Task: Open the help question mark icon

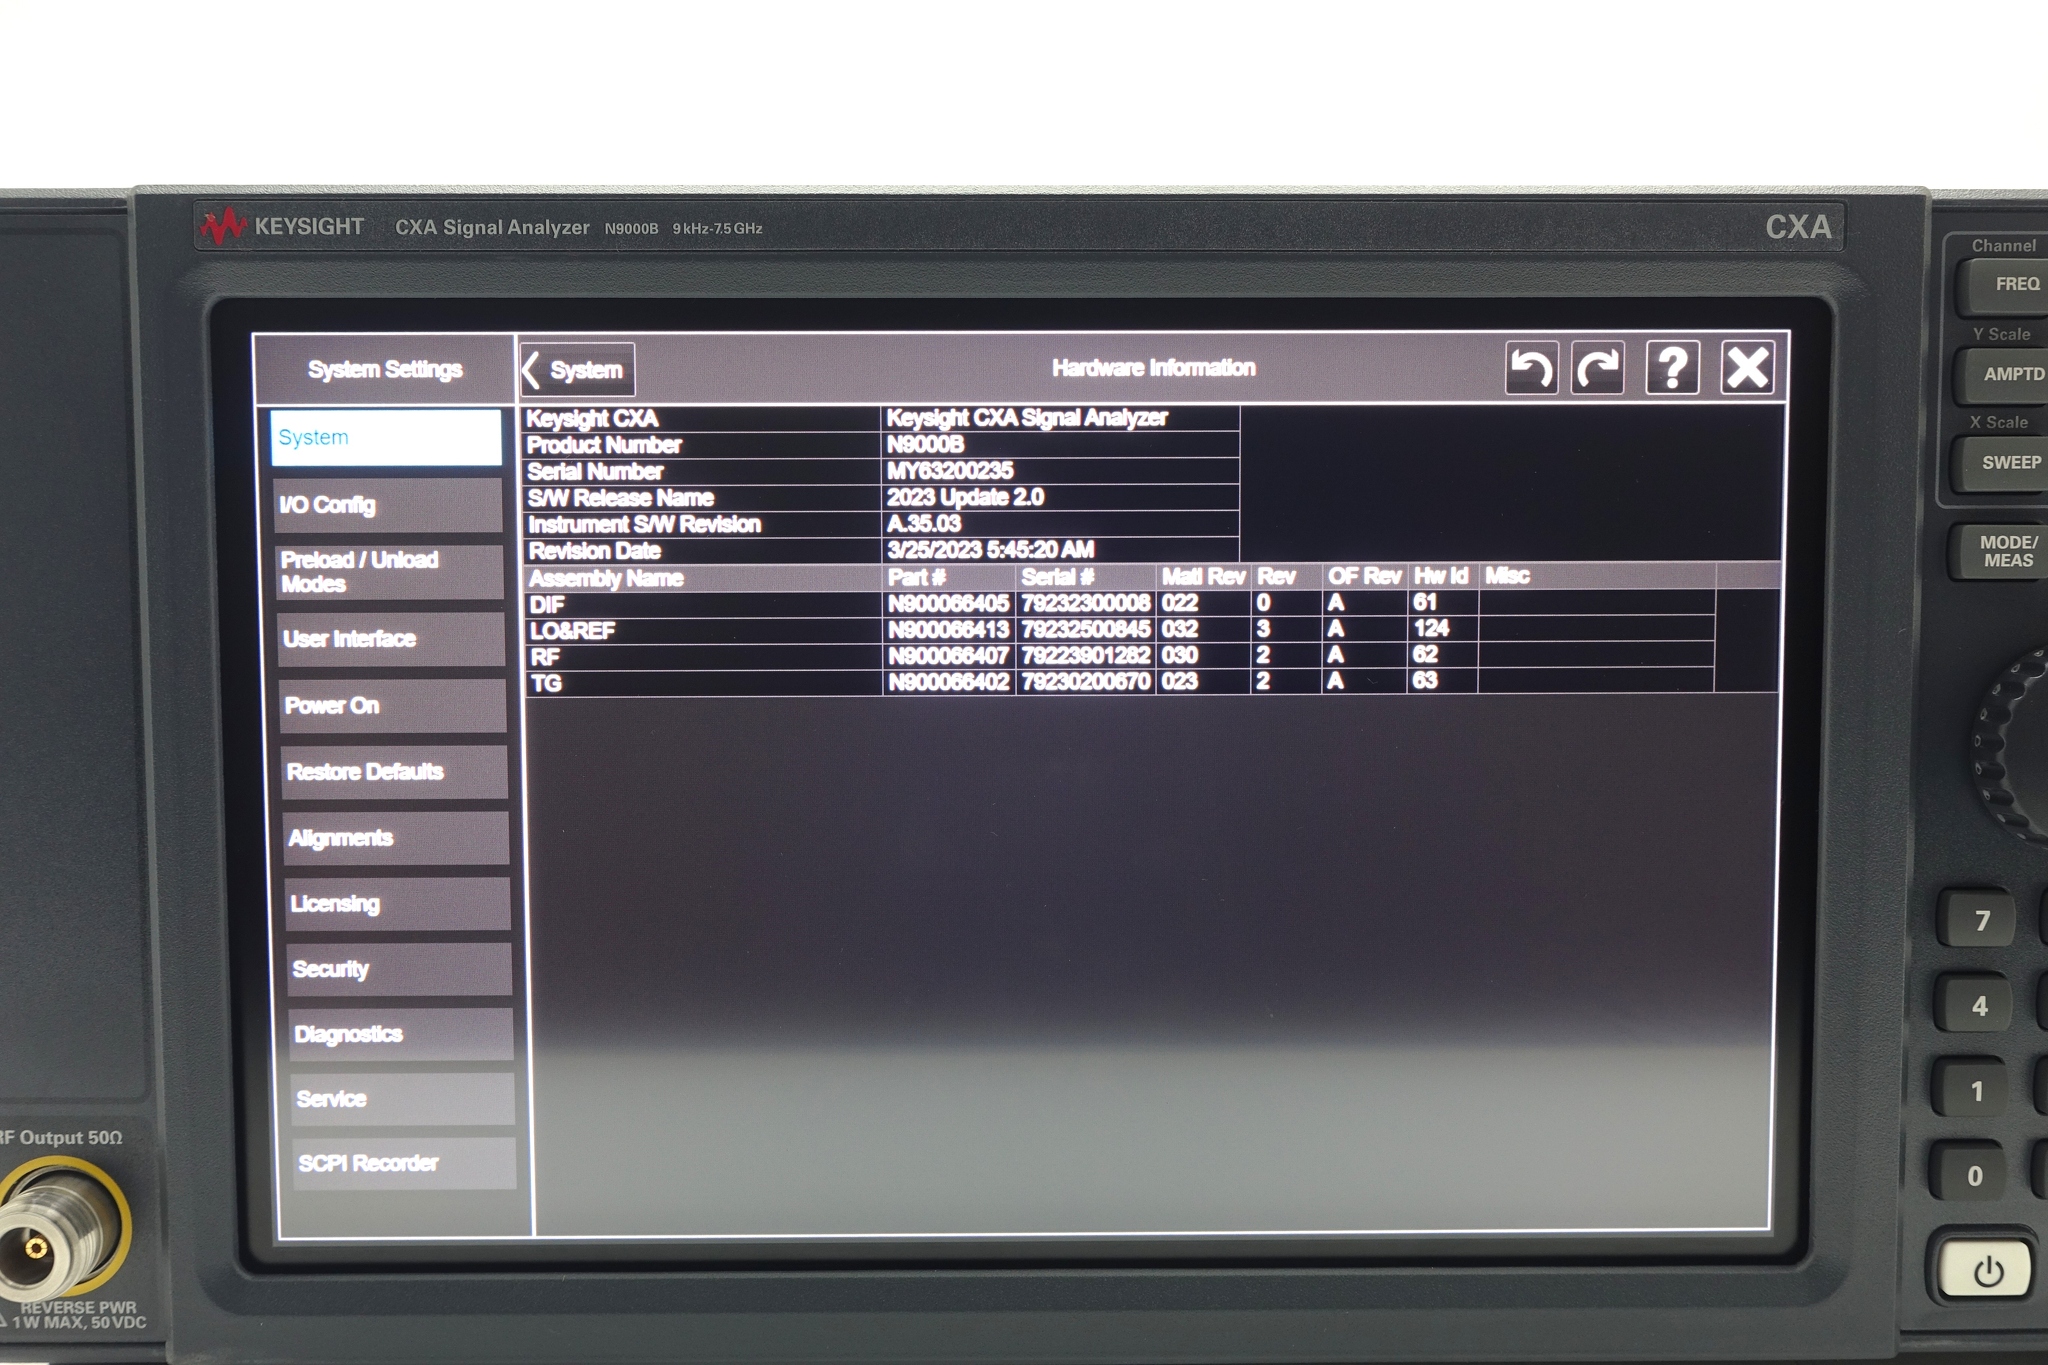Action: pos(1673,368)
